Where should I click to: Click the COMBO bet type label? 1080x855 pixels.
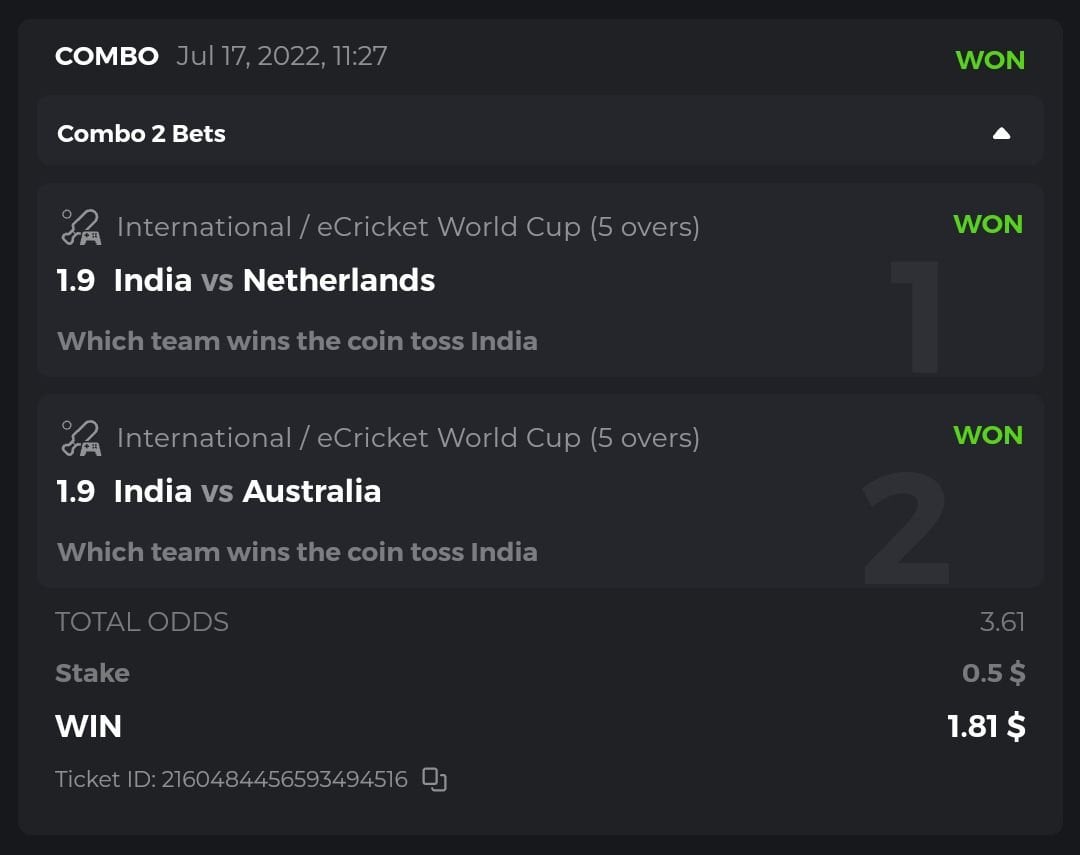tap(107, 57)
